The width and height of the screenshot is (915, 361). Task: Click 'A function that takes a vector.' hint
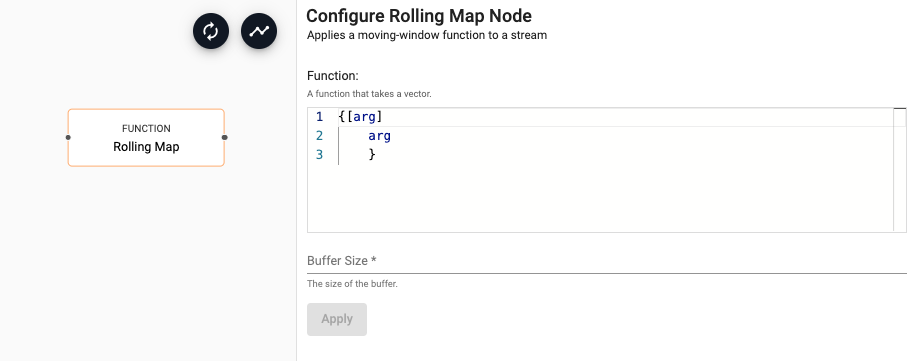click(369, 94)
